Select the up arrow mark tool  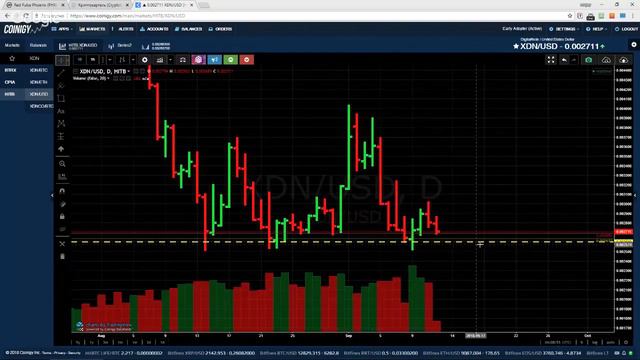click(61, 149)
